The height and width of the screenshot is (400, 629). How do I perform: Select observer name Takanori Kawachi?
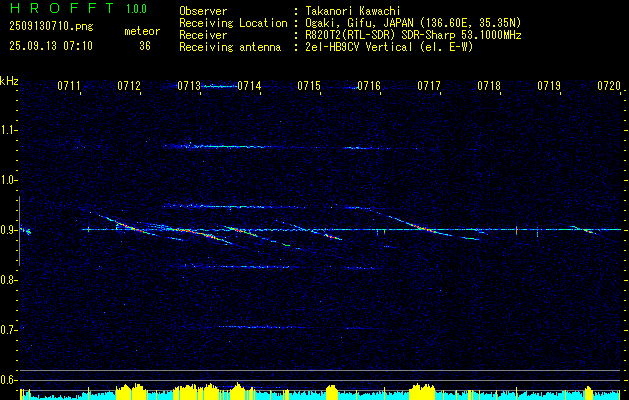tap(351, 11)
